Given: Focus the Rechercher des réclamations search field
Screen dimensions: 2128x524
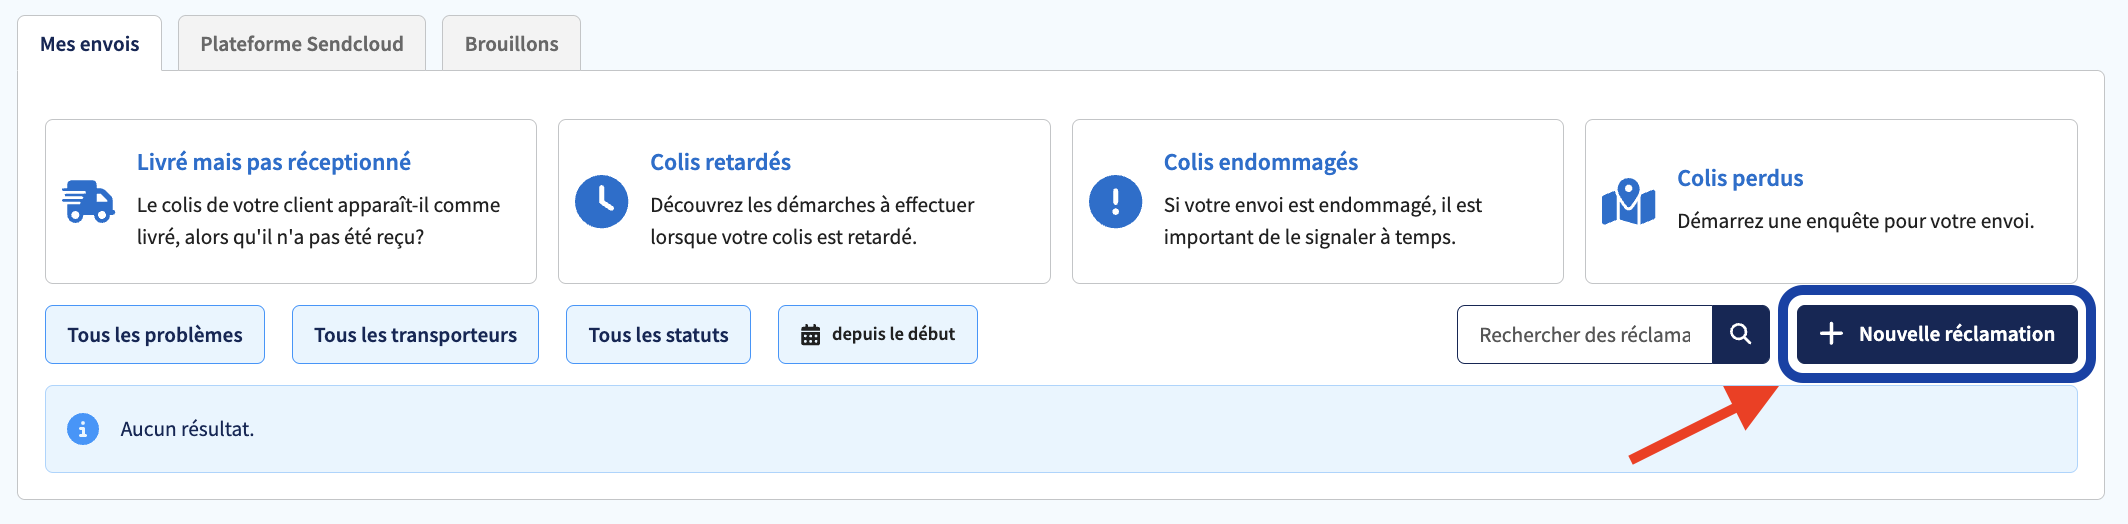Looking at the screenshot, I should click(x=1585, y=334).
